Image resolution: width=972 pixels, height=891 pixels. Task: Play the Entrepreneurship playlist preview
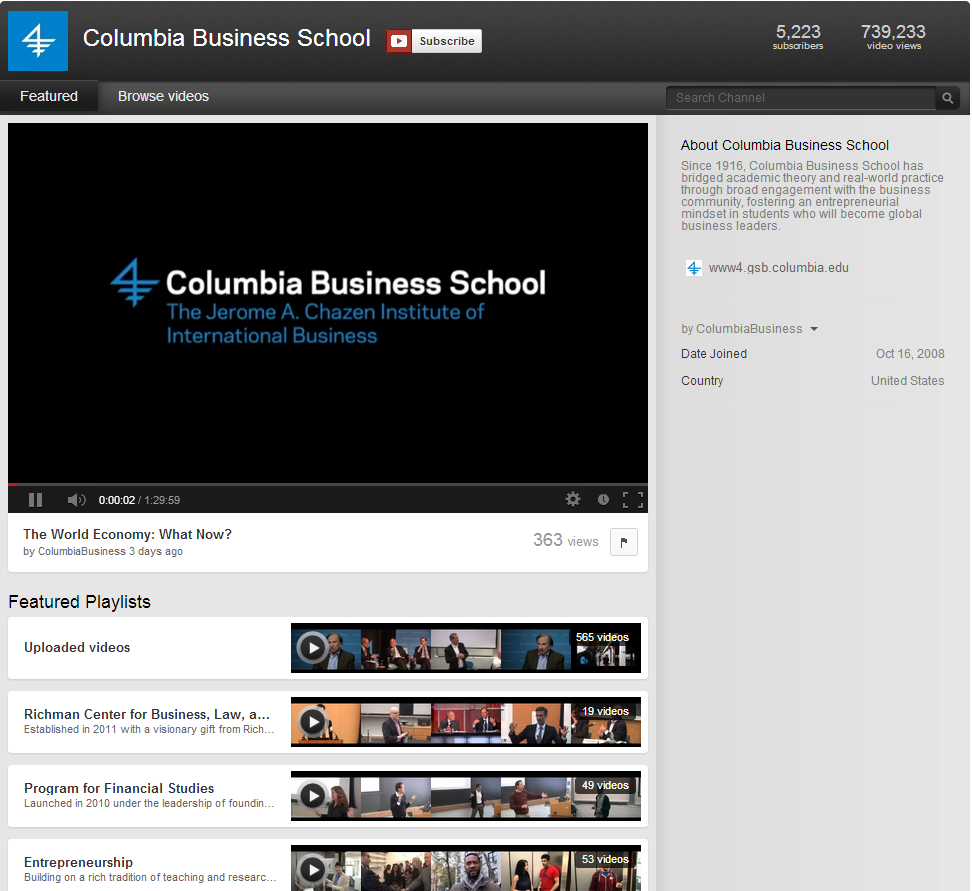point(313,869)
